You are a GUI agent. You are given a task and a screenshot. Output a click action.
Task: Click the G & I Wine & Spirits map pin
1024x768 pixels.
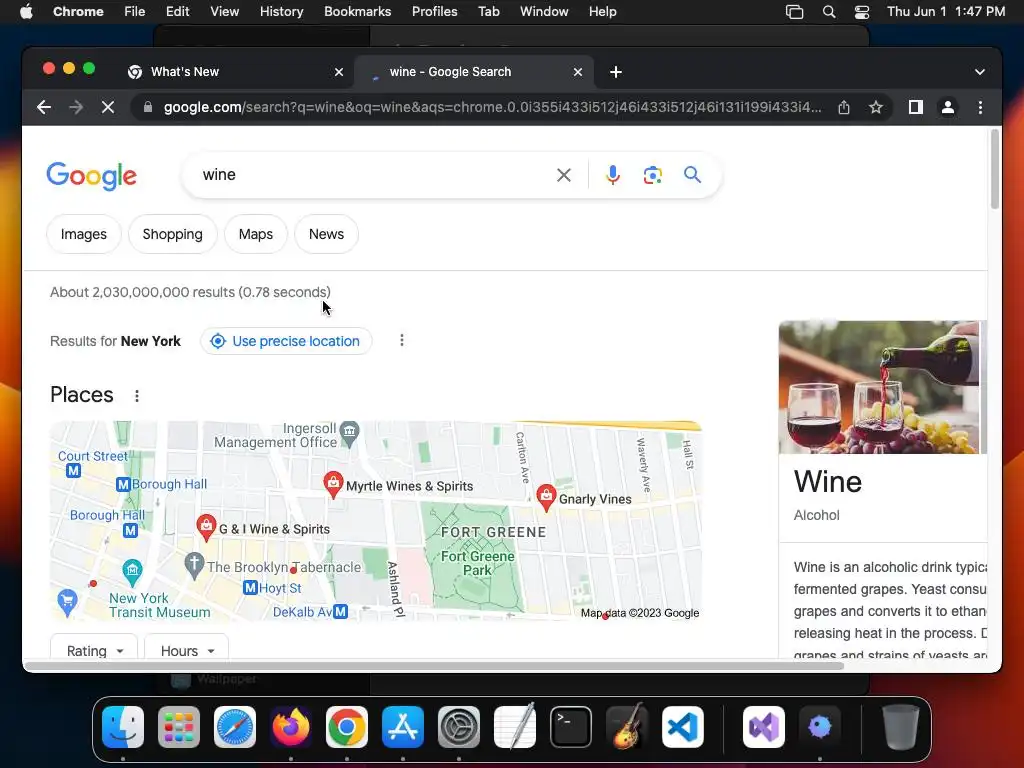206,528
